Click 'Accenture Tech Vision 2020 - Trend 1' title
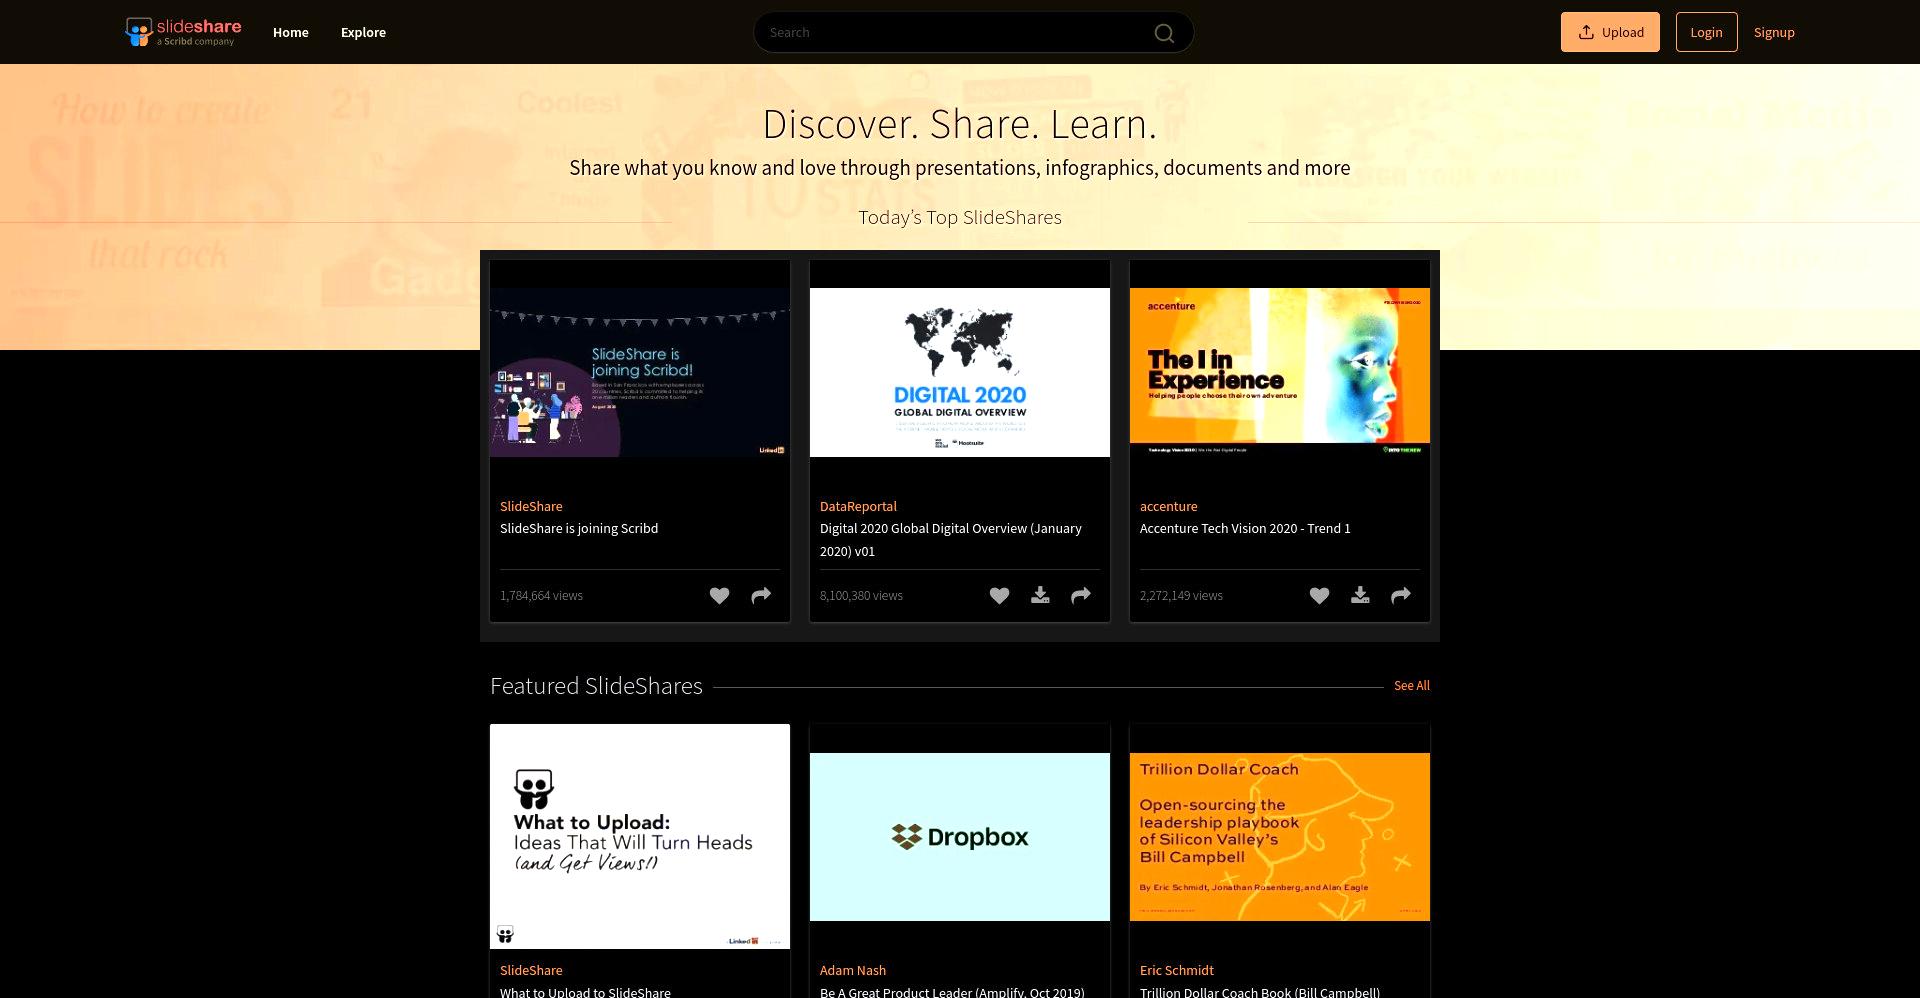1920x998 pixels. coord(1245,528)
